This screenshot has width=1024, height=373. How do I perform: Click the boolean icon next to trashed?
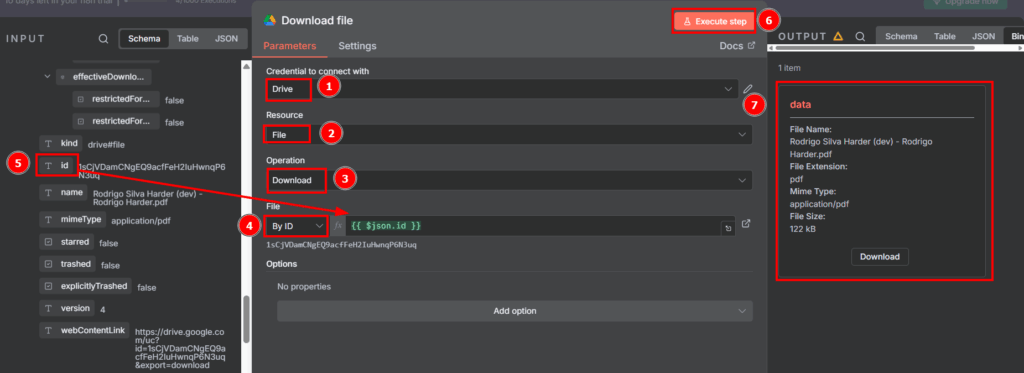48,264
